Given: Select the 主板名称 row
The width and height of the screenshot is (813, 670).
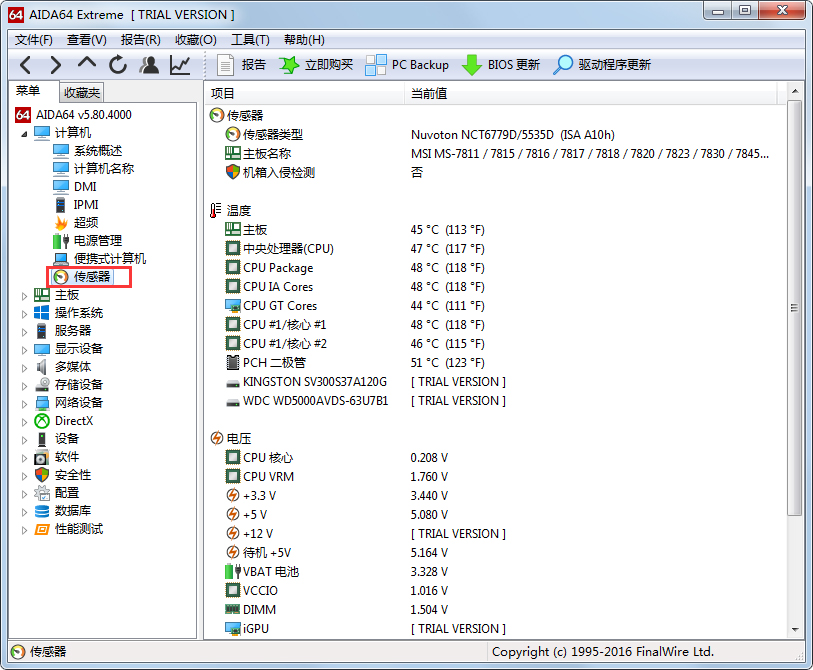Looking at the screenshot, I should coord(495,154).
